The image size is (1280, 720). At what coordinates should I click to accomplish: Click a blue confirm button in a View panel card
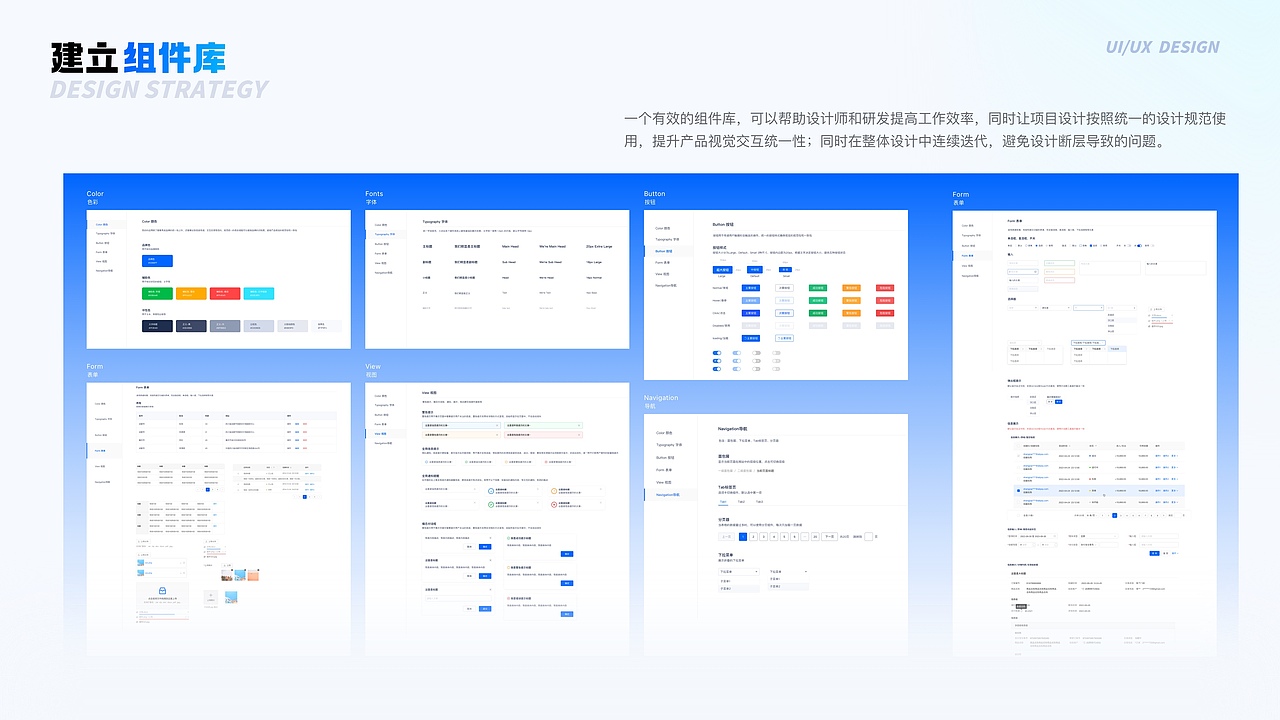(485, 546)
